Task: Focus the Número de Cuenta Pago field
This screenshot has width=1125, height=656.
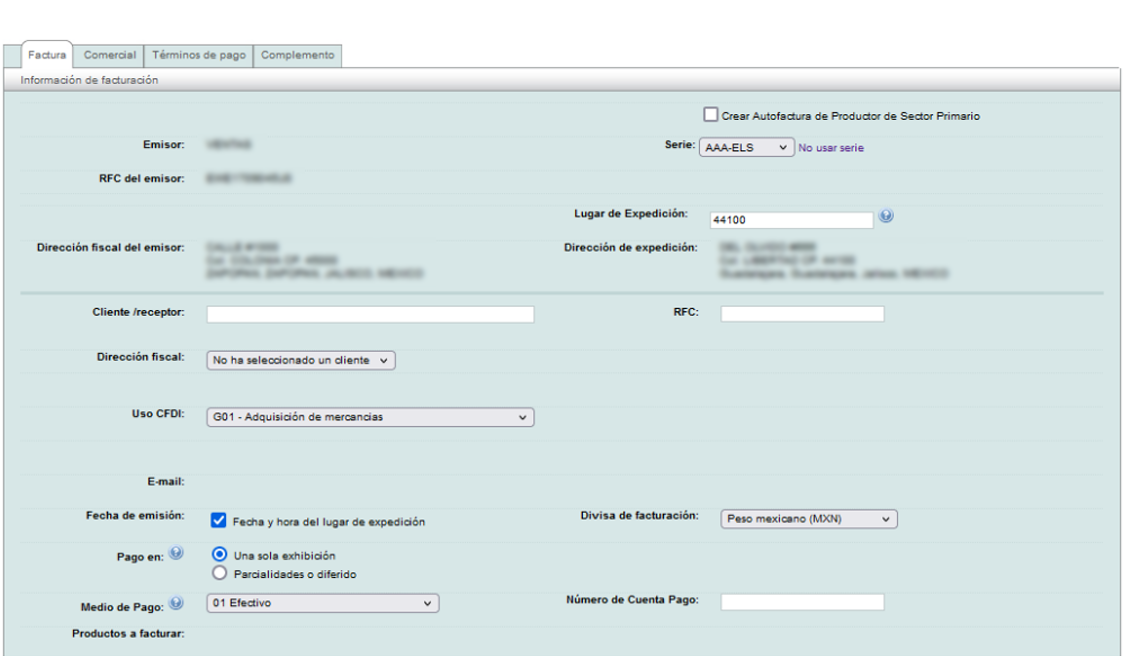Action: coord(802,602)
